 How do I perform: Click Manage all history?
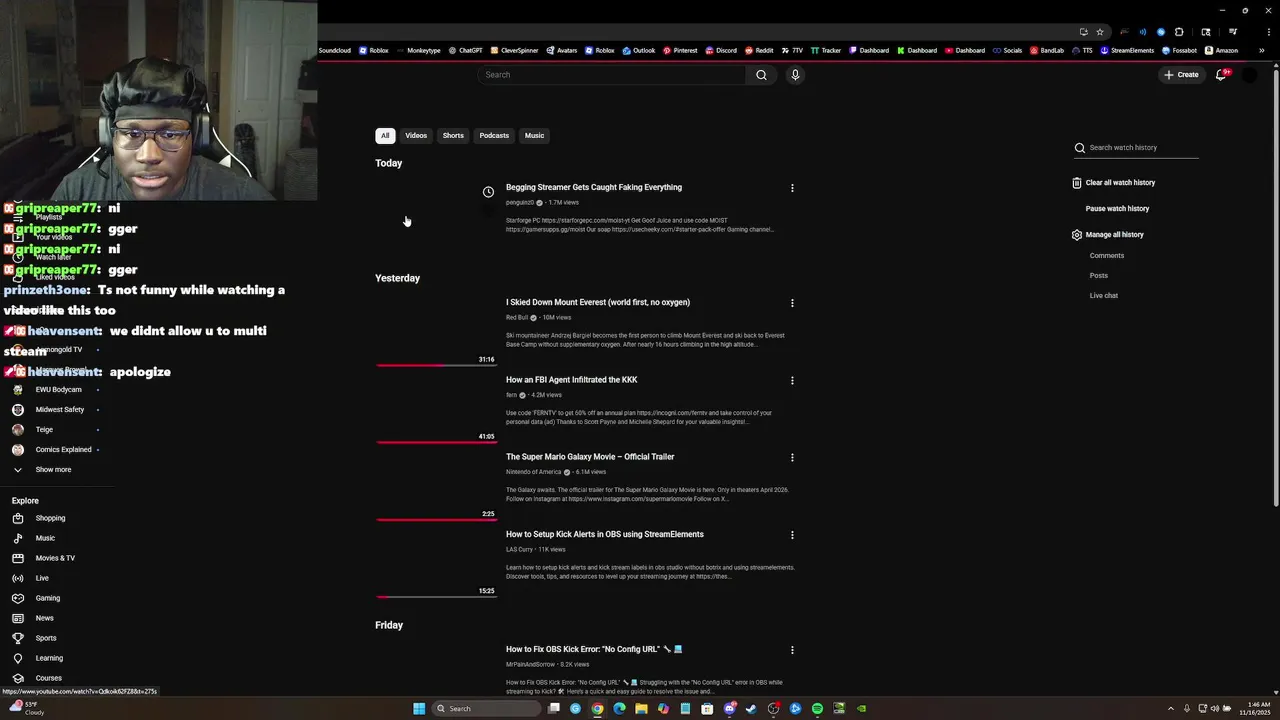pyautogui.click(x=1114, y=235)
